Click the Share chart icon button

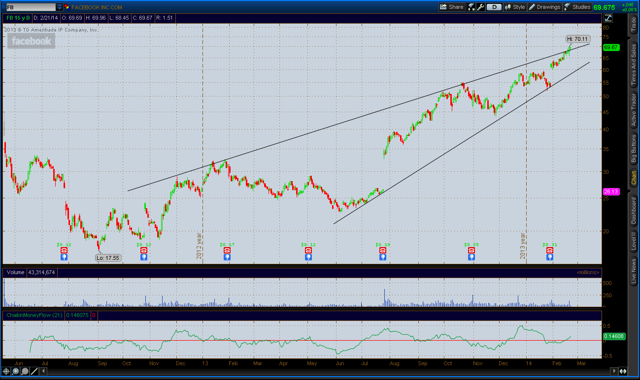451,7
